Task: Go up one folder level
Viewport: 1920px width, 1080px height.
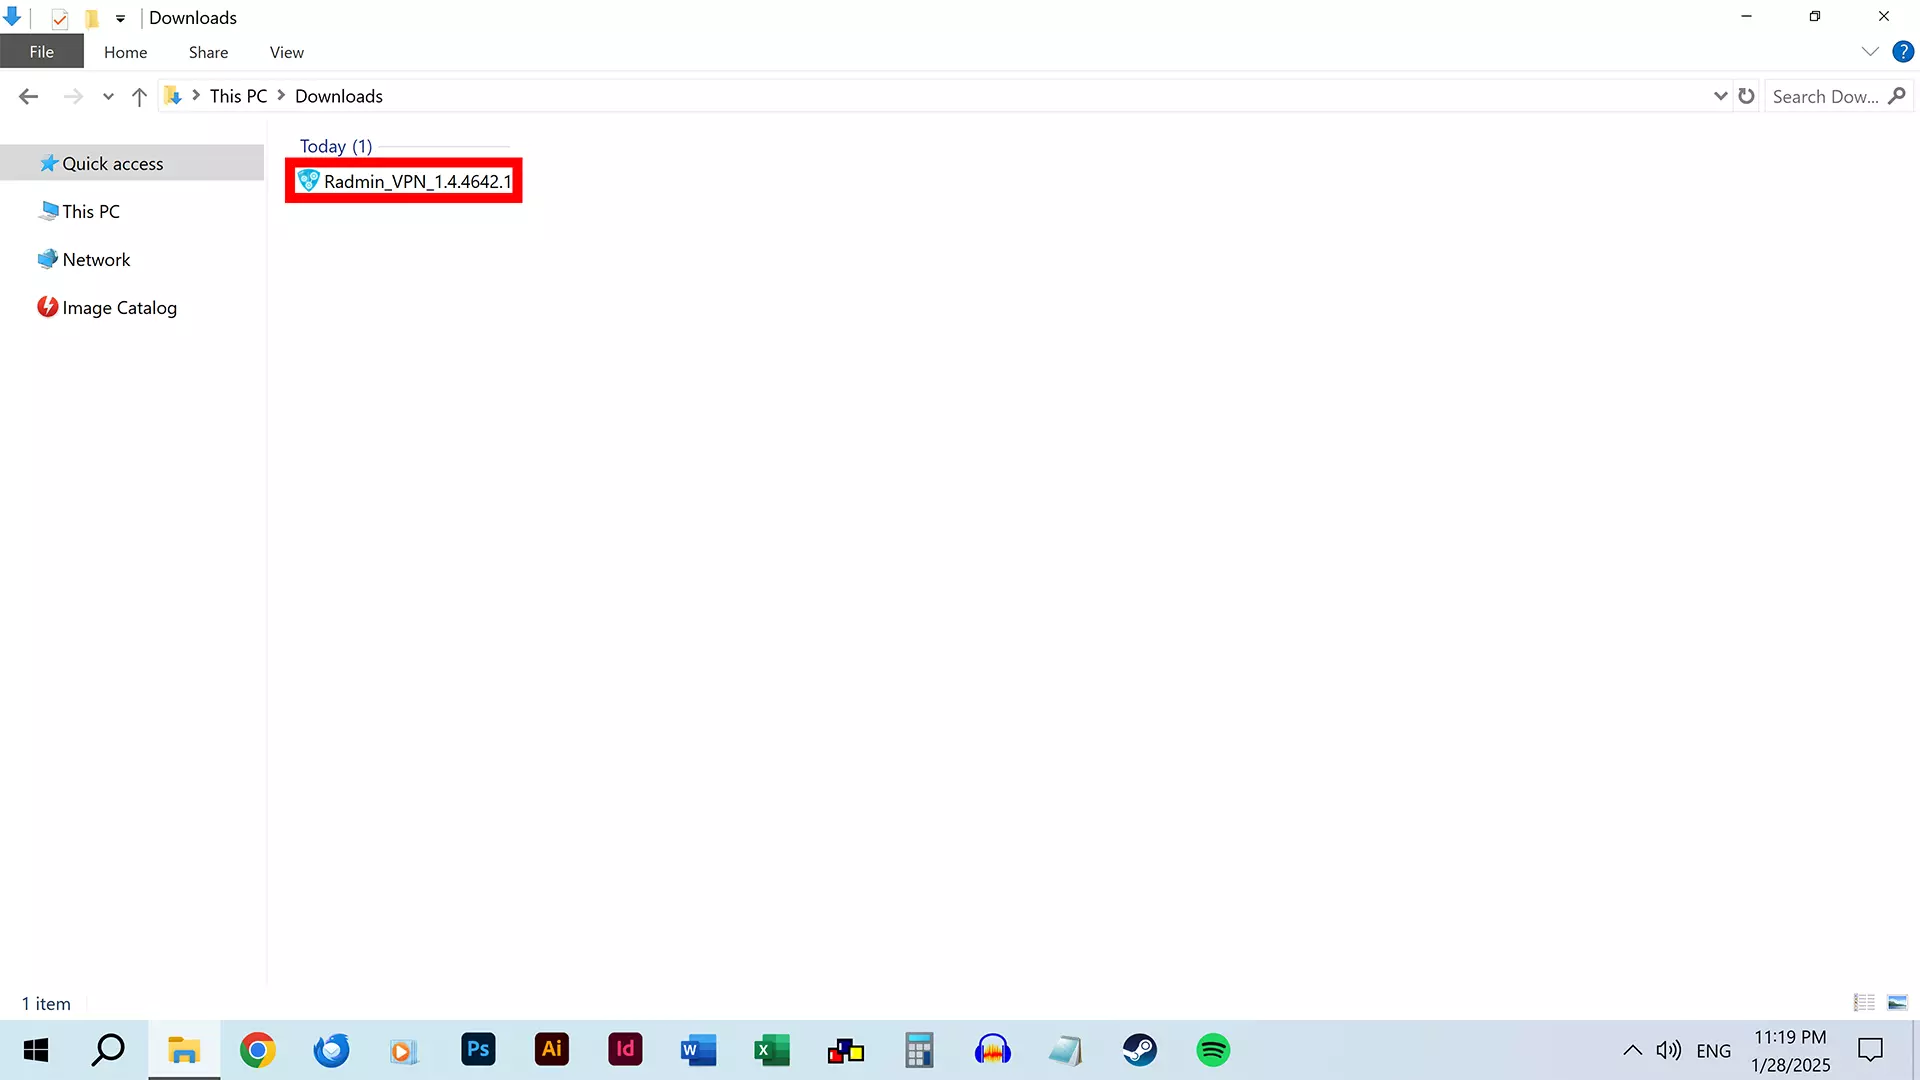Action: pos(139,97)
